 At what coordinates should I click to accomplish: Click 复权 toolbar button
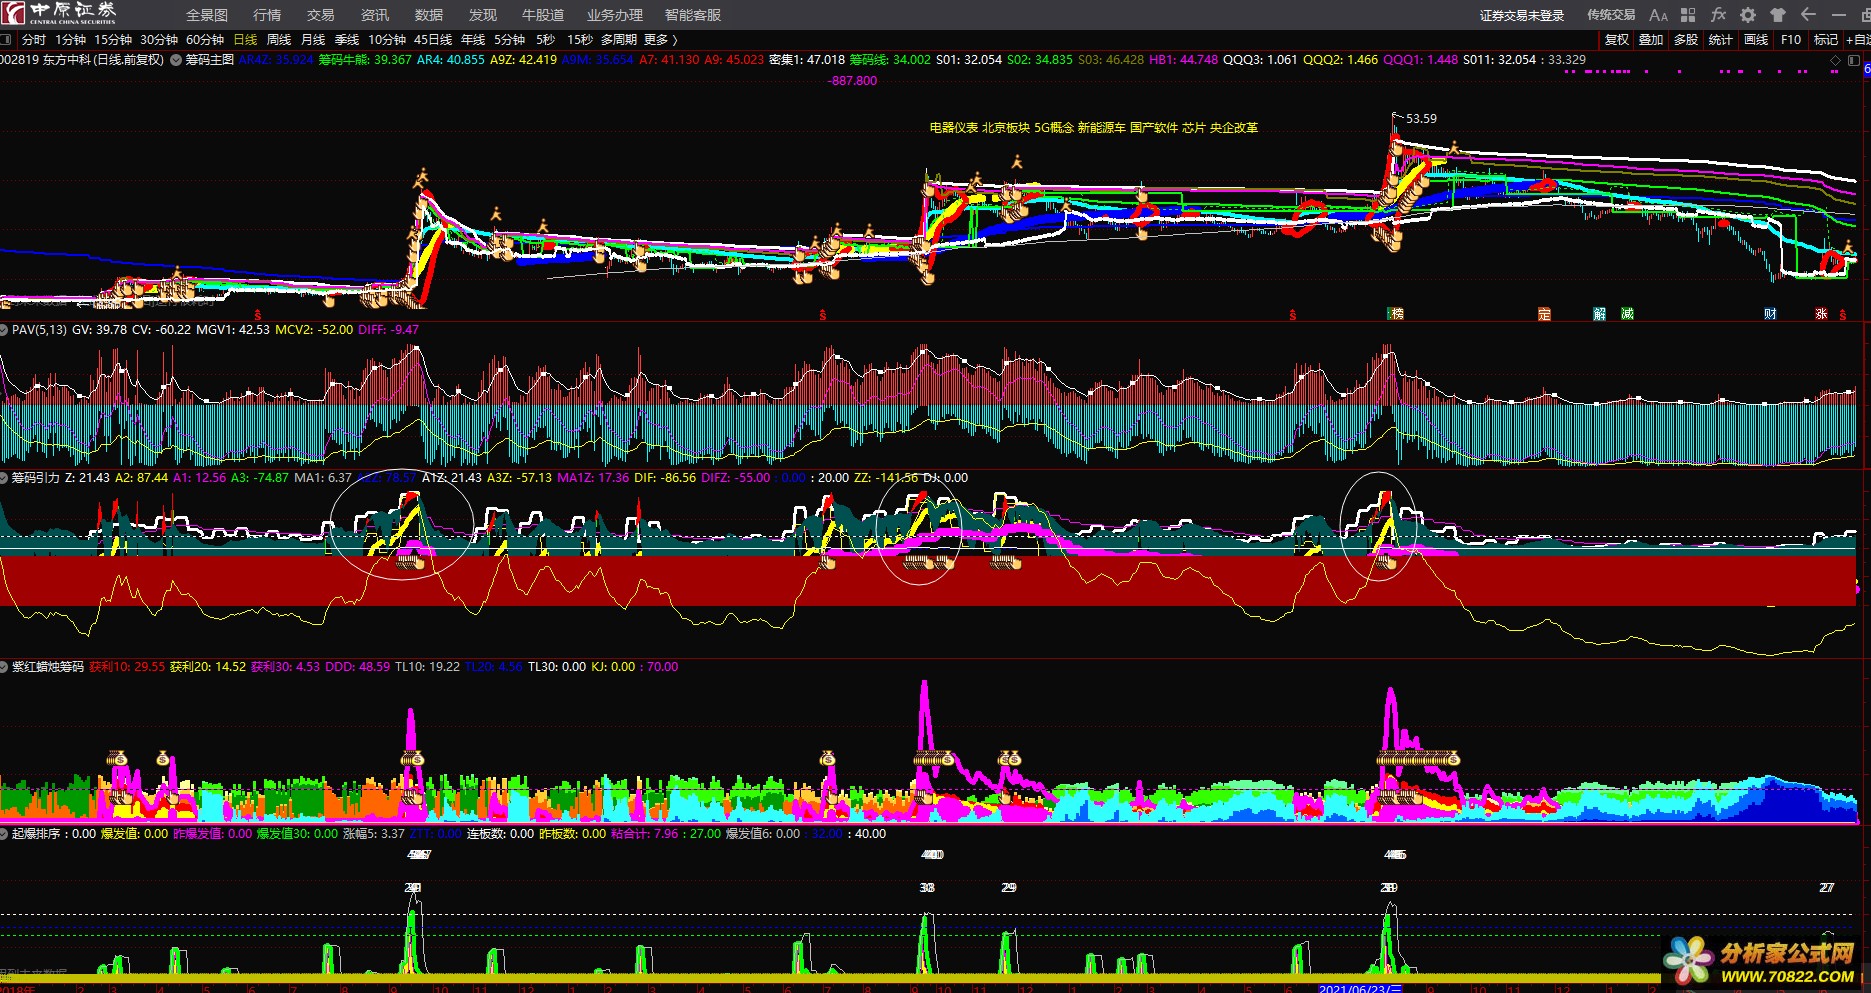point(1617,40)
